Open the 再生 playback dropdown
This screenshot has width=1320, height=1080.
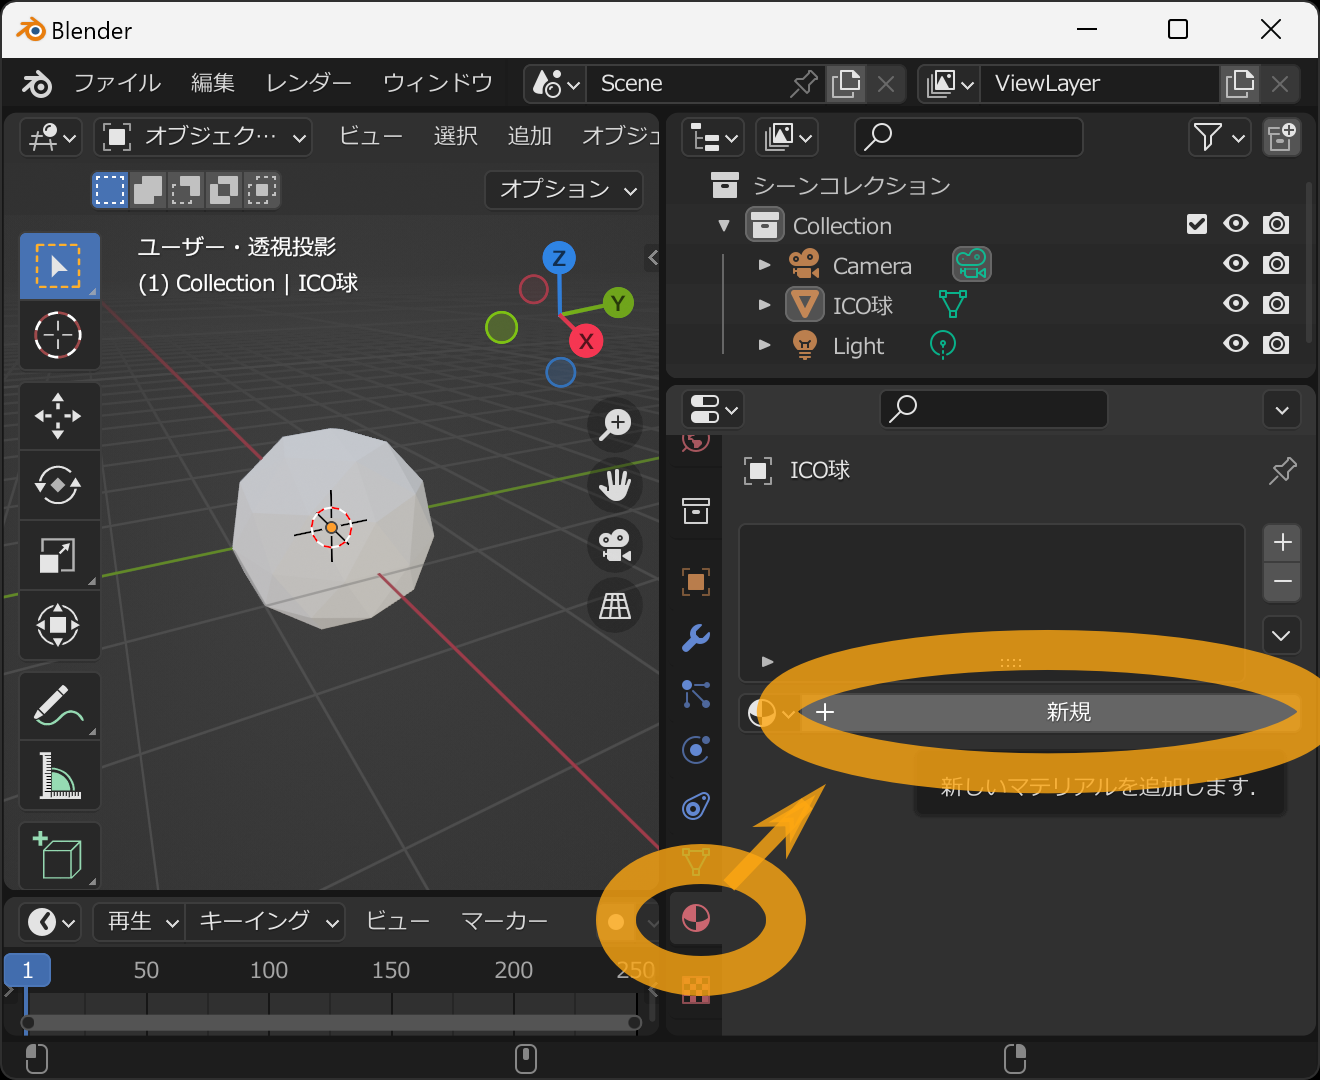pyautogui.click(x=139, y=922)
